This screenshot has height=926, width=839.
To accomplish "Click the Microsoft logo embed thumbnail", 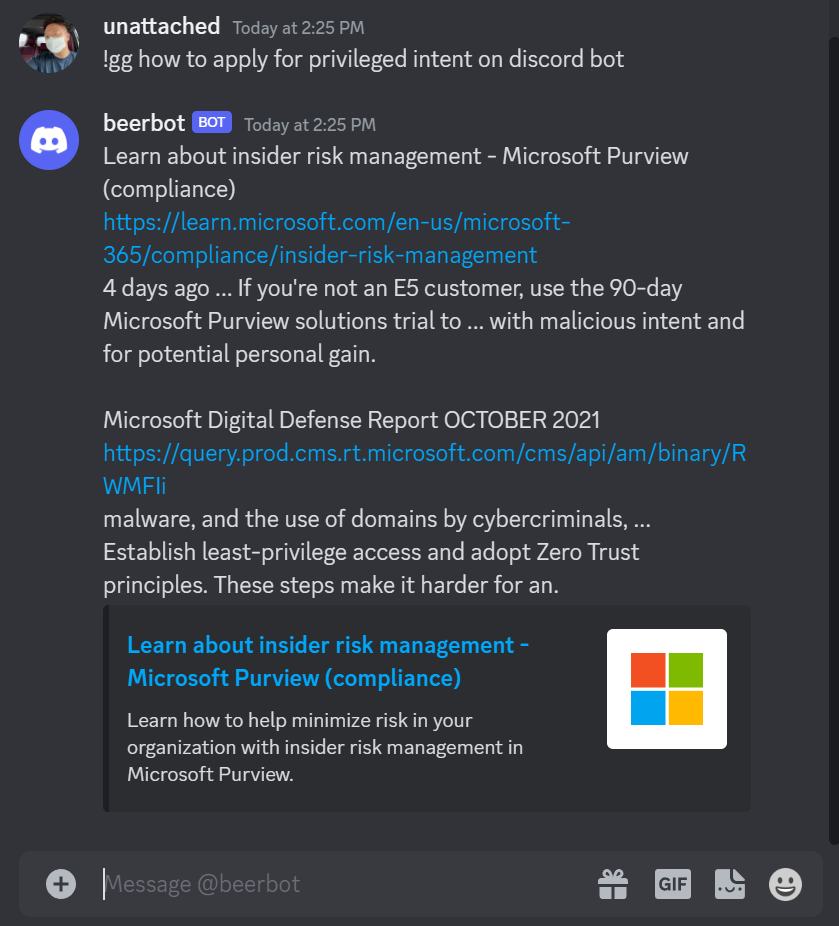I will (x=666, y=689).
